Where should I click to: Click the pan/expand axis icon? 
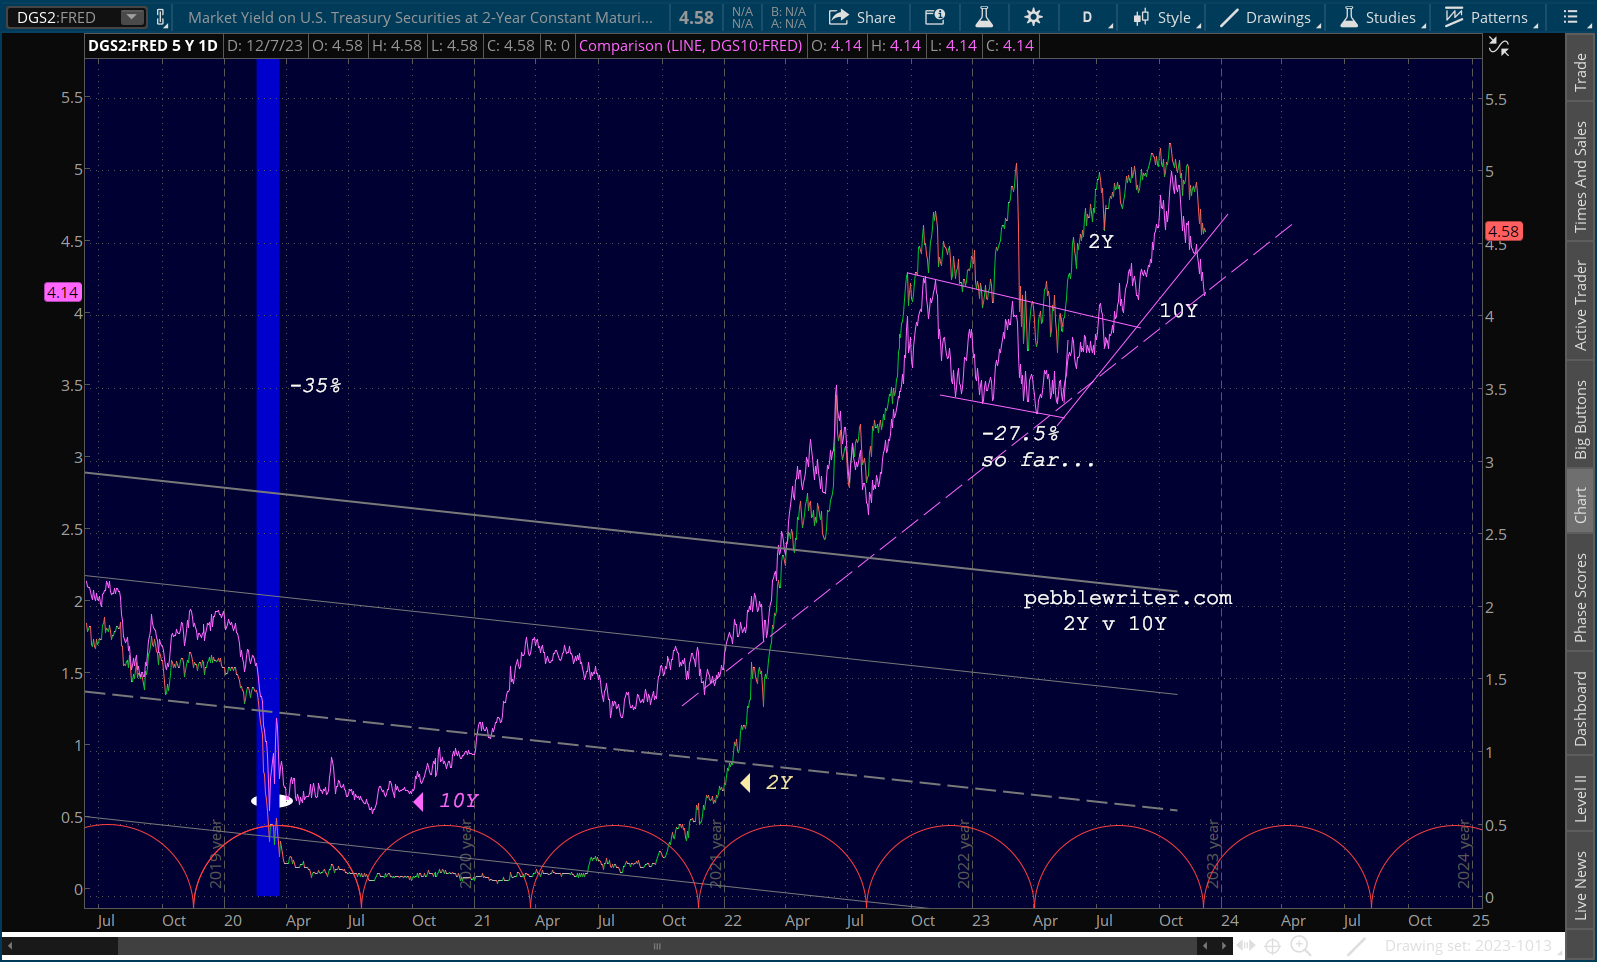coord(1246,946)
